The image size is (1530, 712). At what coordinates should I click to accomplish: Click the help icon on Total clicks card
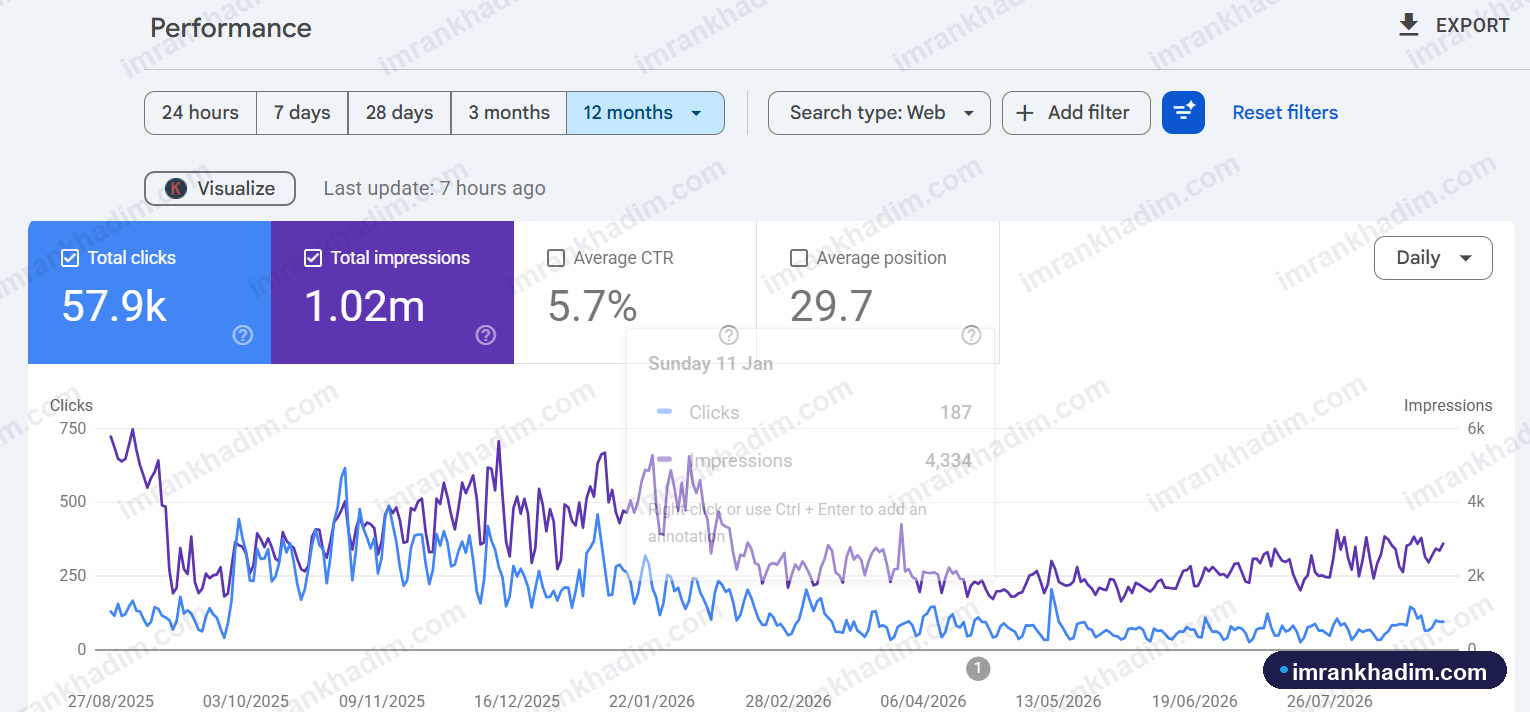(x=243, y=335)
